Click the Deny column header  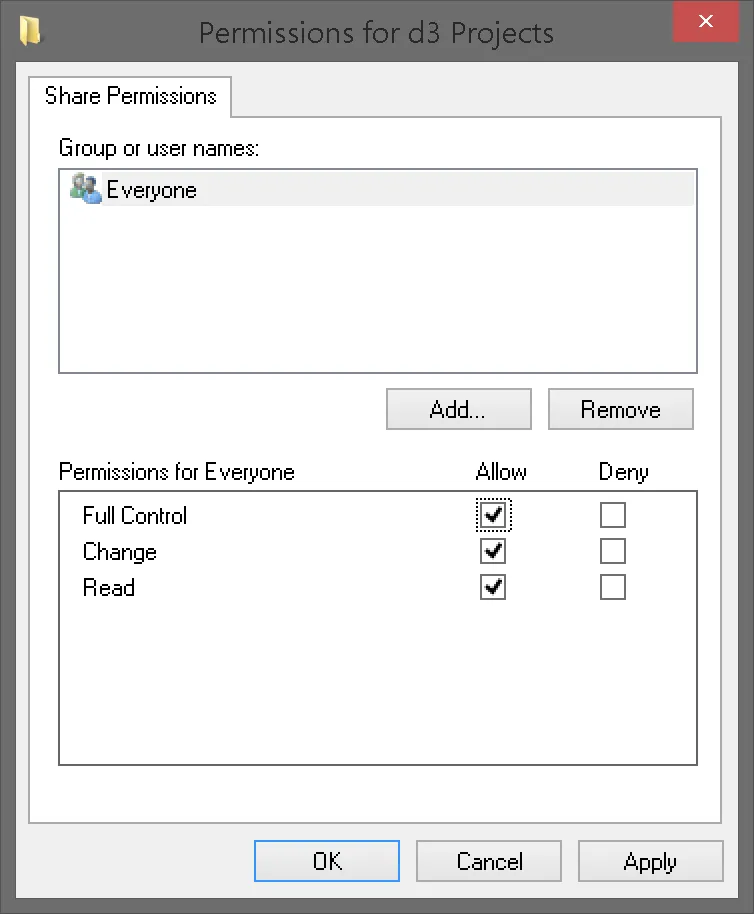pyautogui.click(x=623, y=472)
